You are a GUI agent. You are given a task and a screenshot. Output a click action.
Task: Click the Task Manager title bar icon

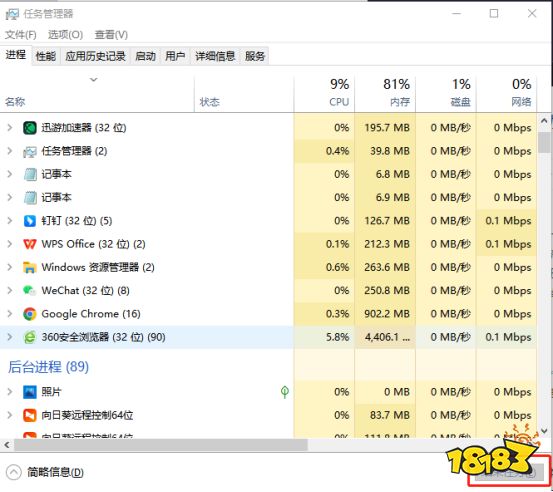[x=12, y=14]
